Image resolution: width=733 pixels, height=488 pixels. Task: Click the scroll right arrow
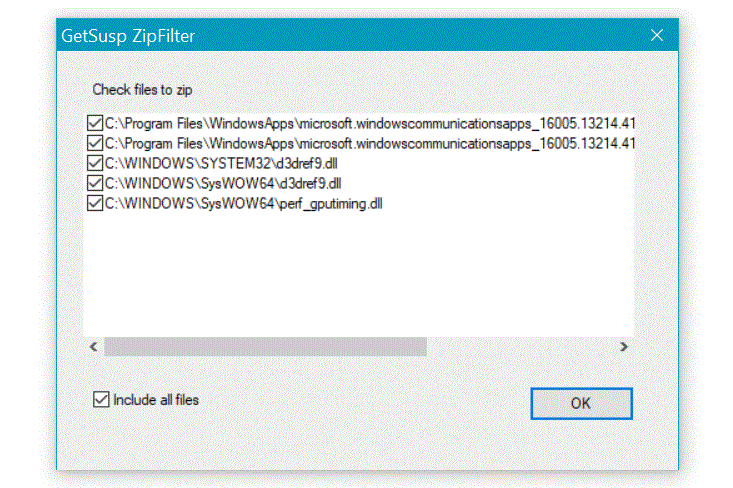coord(623,347)
